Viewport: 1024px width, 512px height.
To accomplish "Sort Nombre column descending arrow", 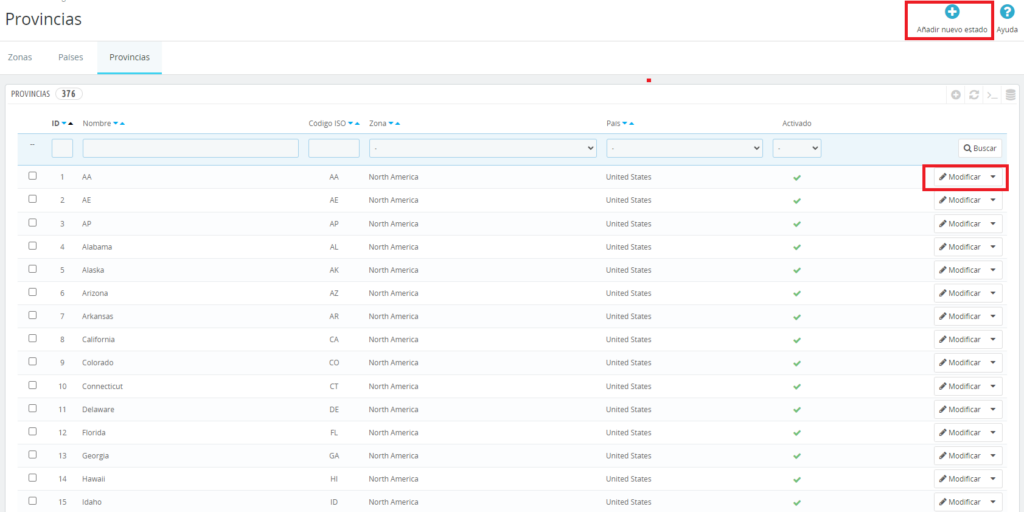I will tap(116, 124).
